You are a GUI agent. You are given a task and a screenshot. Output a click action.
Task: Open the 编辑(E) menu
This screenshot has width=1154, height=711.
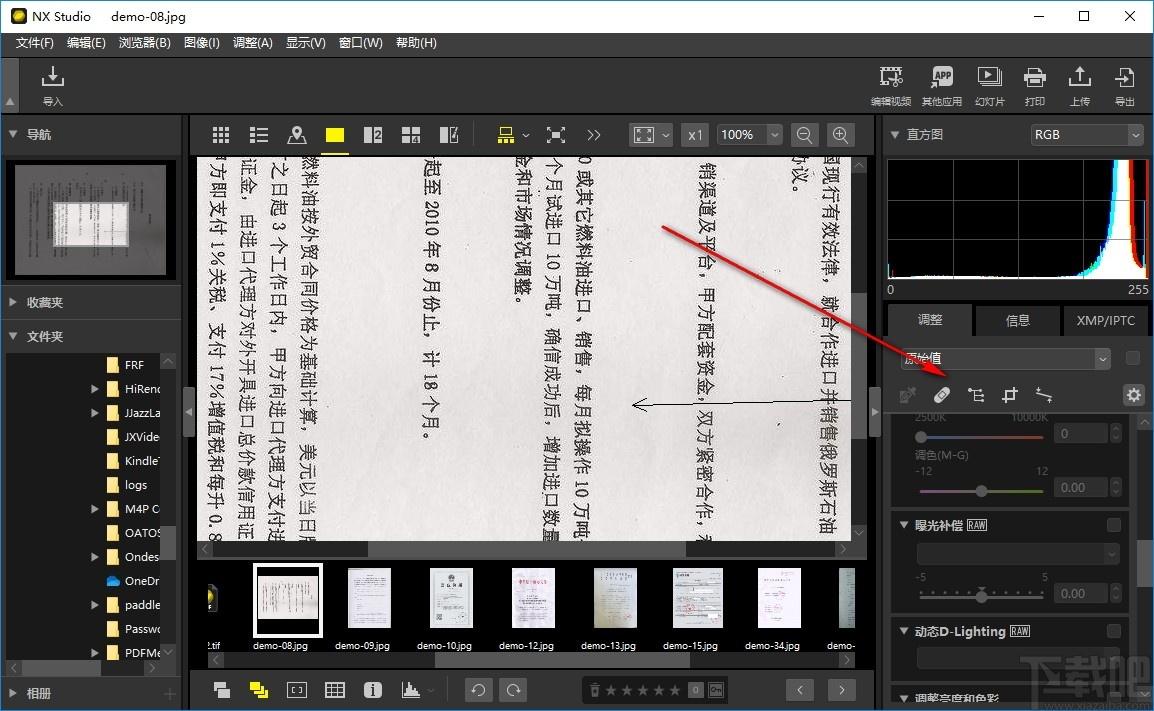(x=86, y=43)
